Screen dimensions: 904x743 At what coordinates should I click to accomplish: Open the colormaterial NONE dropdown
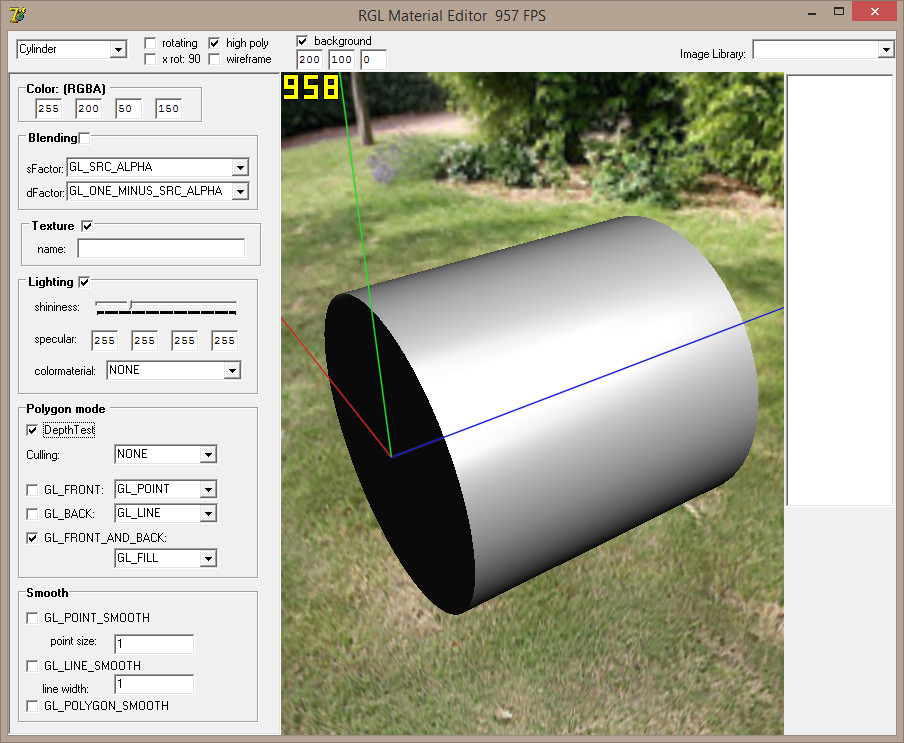(x=232, y=371)
